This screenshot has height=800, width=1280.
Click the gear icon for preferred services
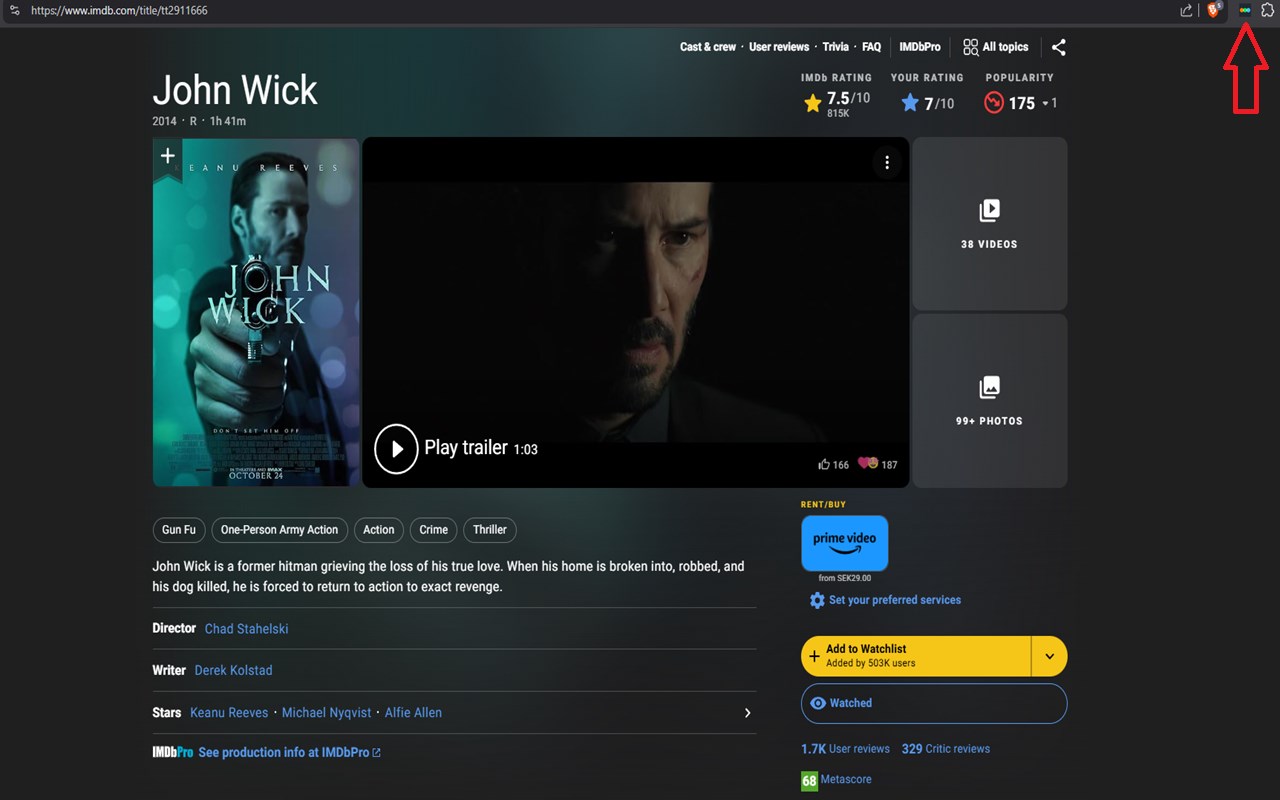817,600
